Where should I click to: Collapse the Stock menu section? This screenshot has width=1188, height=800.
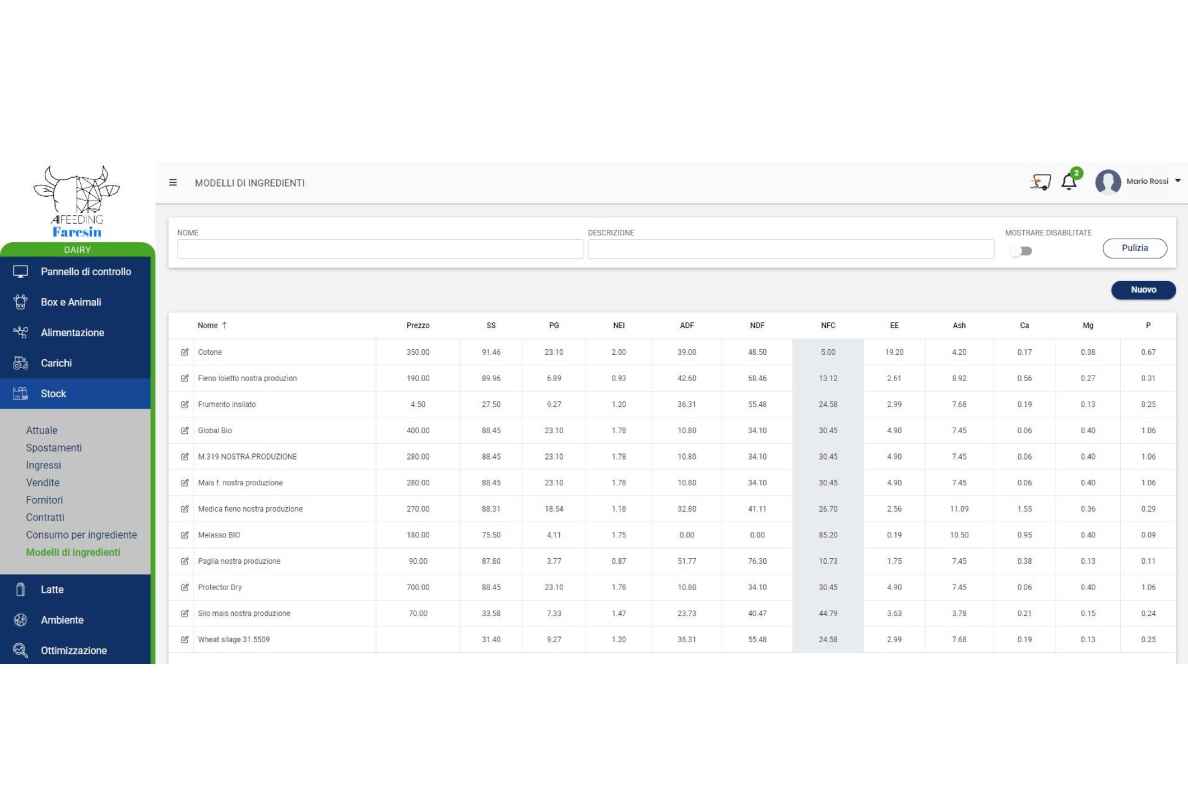click(x=76, y=393)
